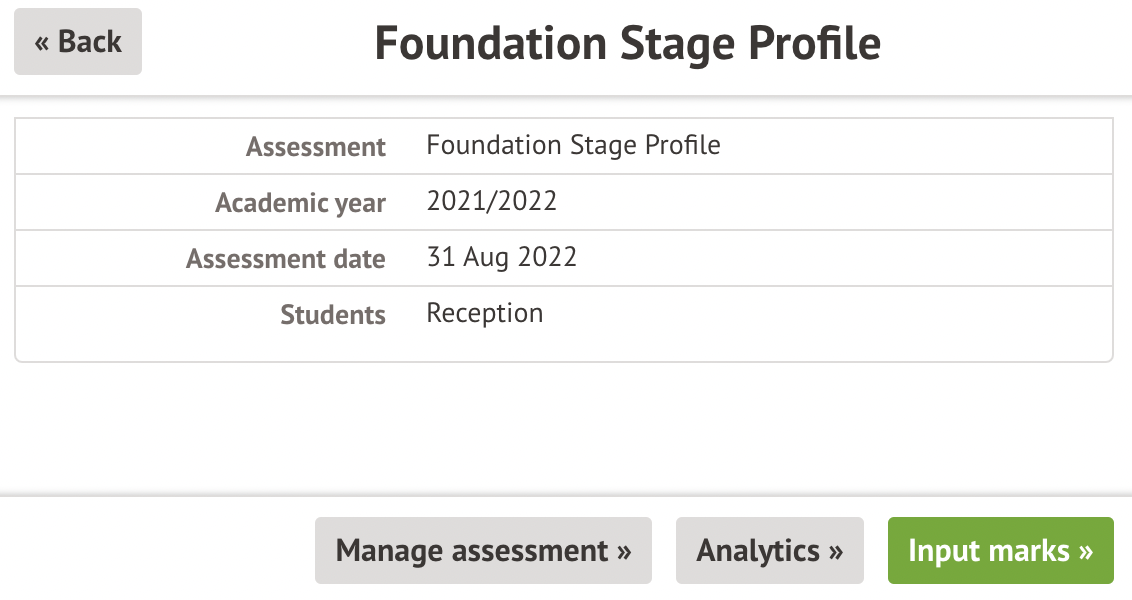Click the Assessment date field label

[285, 259]
